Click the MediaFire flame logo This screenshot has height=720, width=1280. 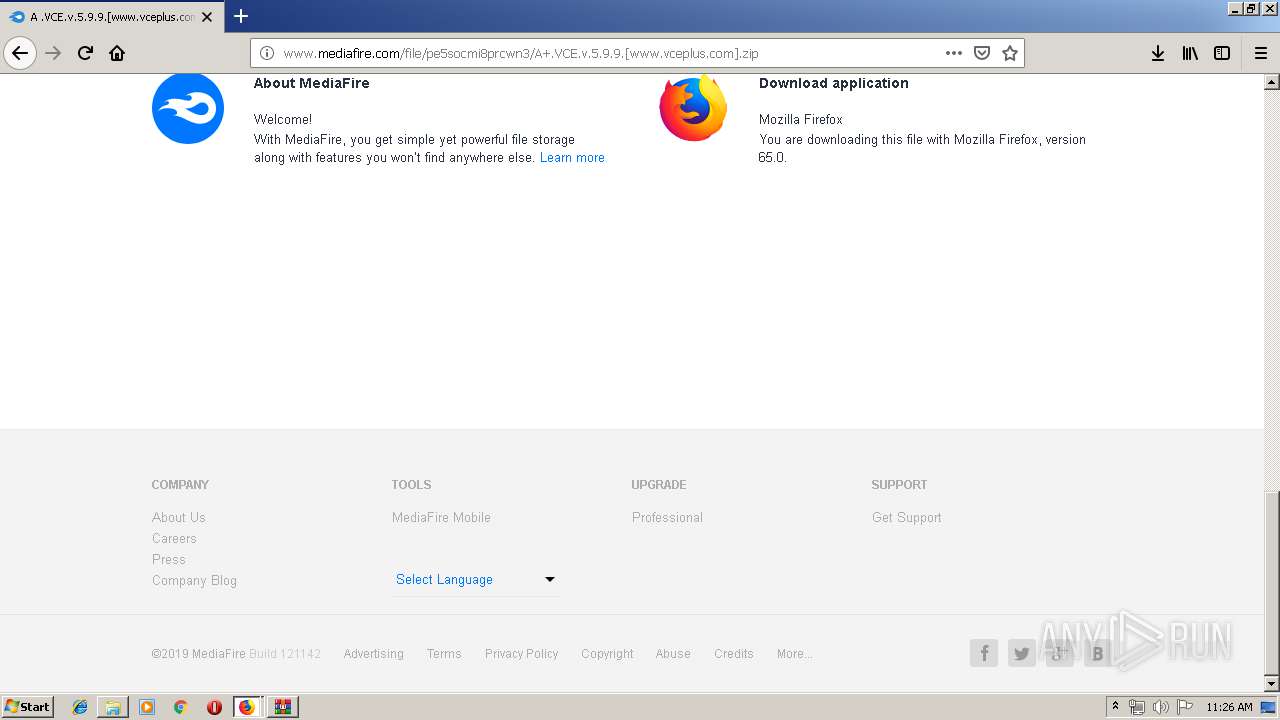click(188, 108)
